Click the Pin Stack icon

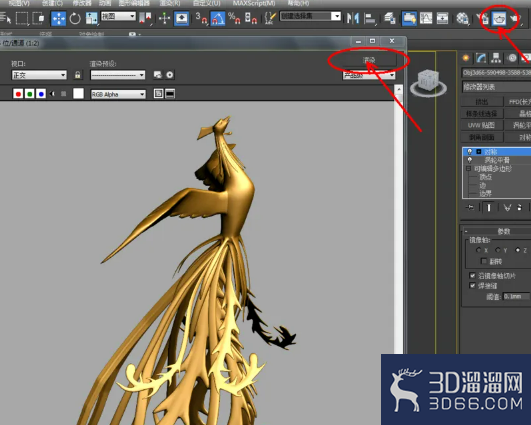point(470,207)
